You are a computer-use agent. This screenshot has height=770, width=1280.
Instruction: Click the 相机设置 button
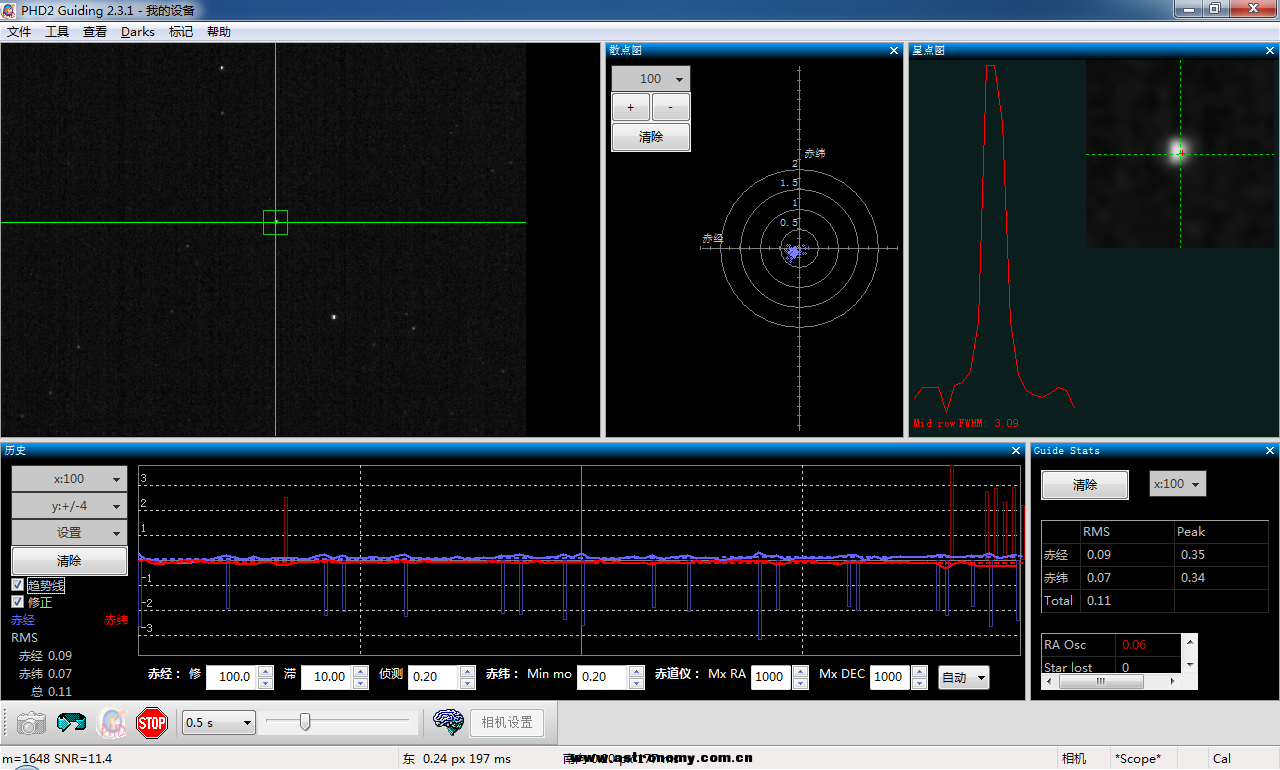click(507, 722)
